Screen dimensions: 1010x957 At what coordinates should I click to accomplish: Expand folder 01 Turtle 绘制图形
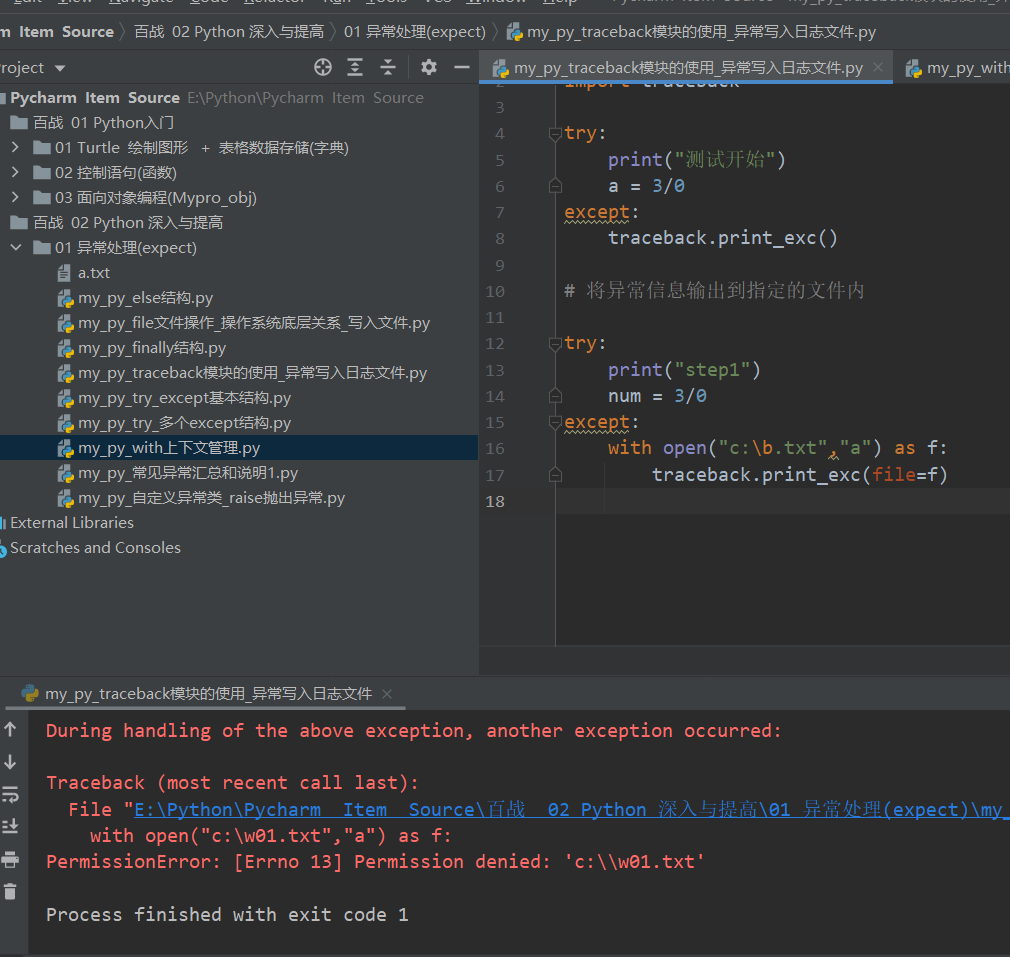[15, 147]
